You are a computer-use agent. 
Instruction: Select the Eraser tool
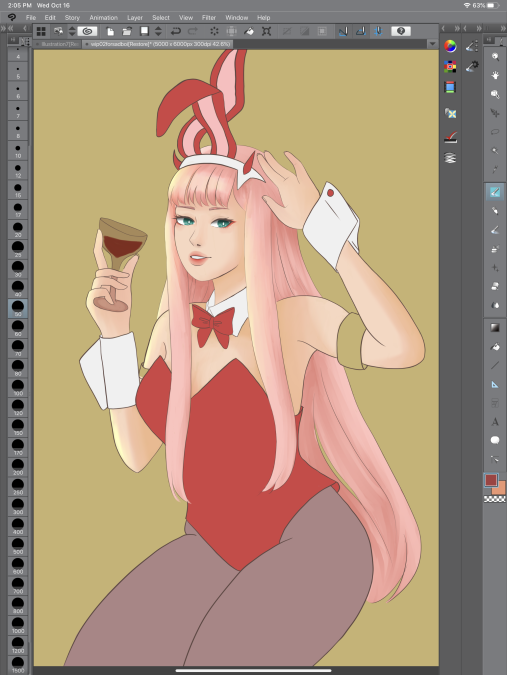[x=495, y=286]
